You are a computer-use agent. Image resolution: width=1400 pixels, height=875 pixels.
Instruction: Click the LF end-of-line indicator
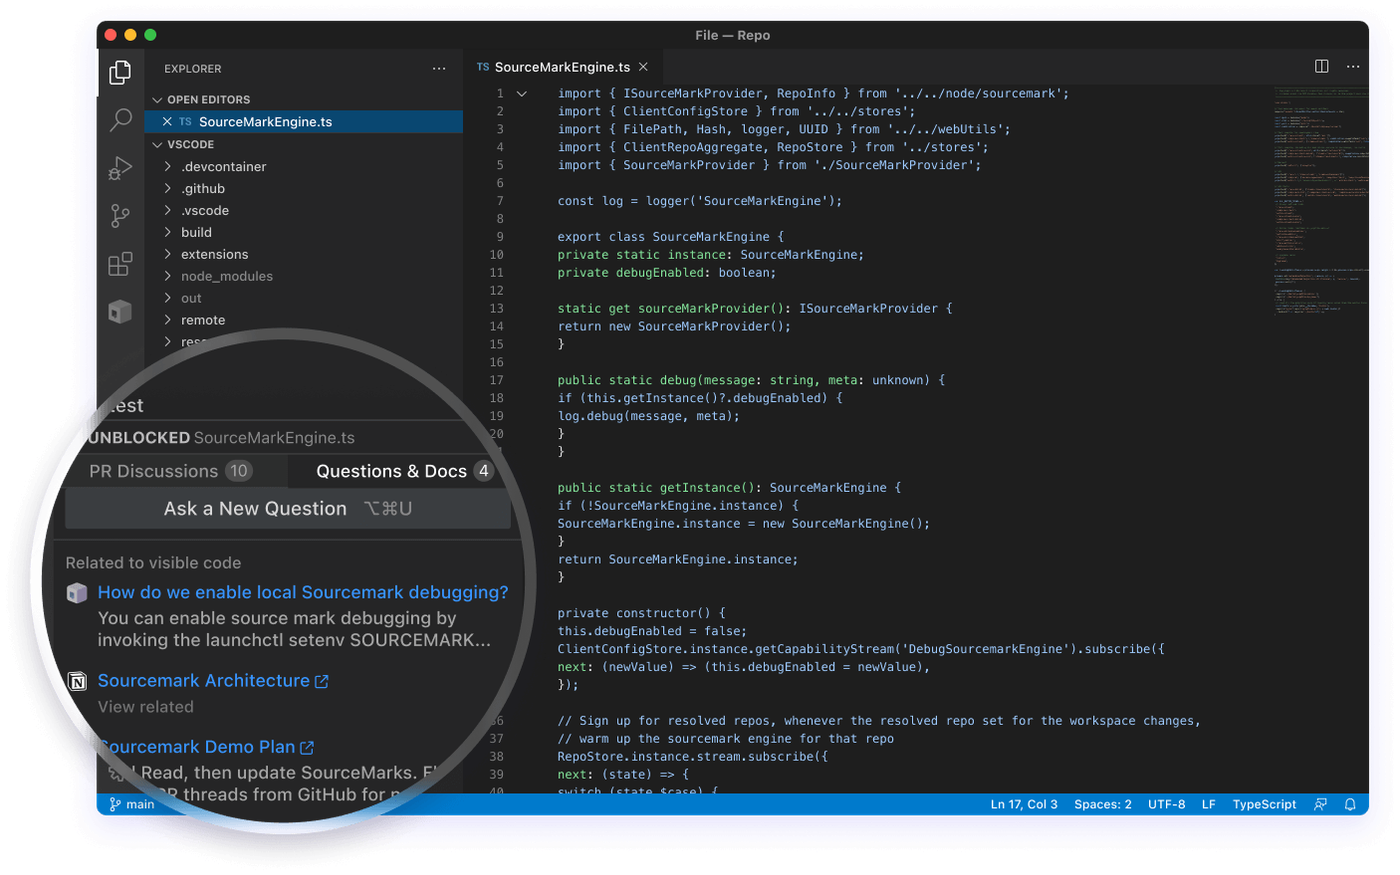[x=1209, y=804]
